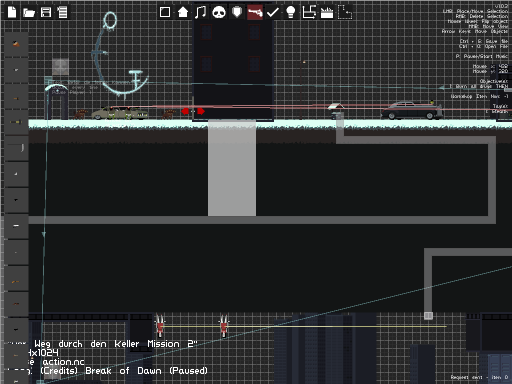Viewport: 512px width, 384px height.
Task: Save the level with the floppy disk icon
Action: [x=46, y=12]
